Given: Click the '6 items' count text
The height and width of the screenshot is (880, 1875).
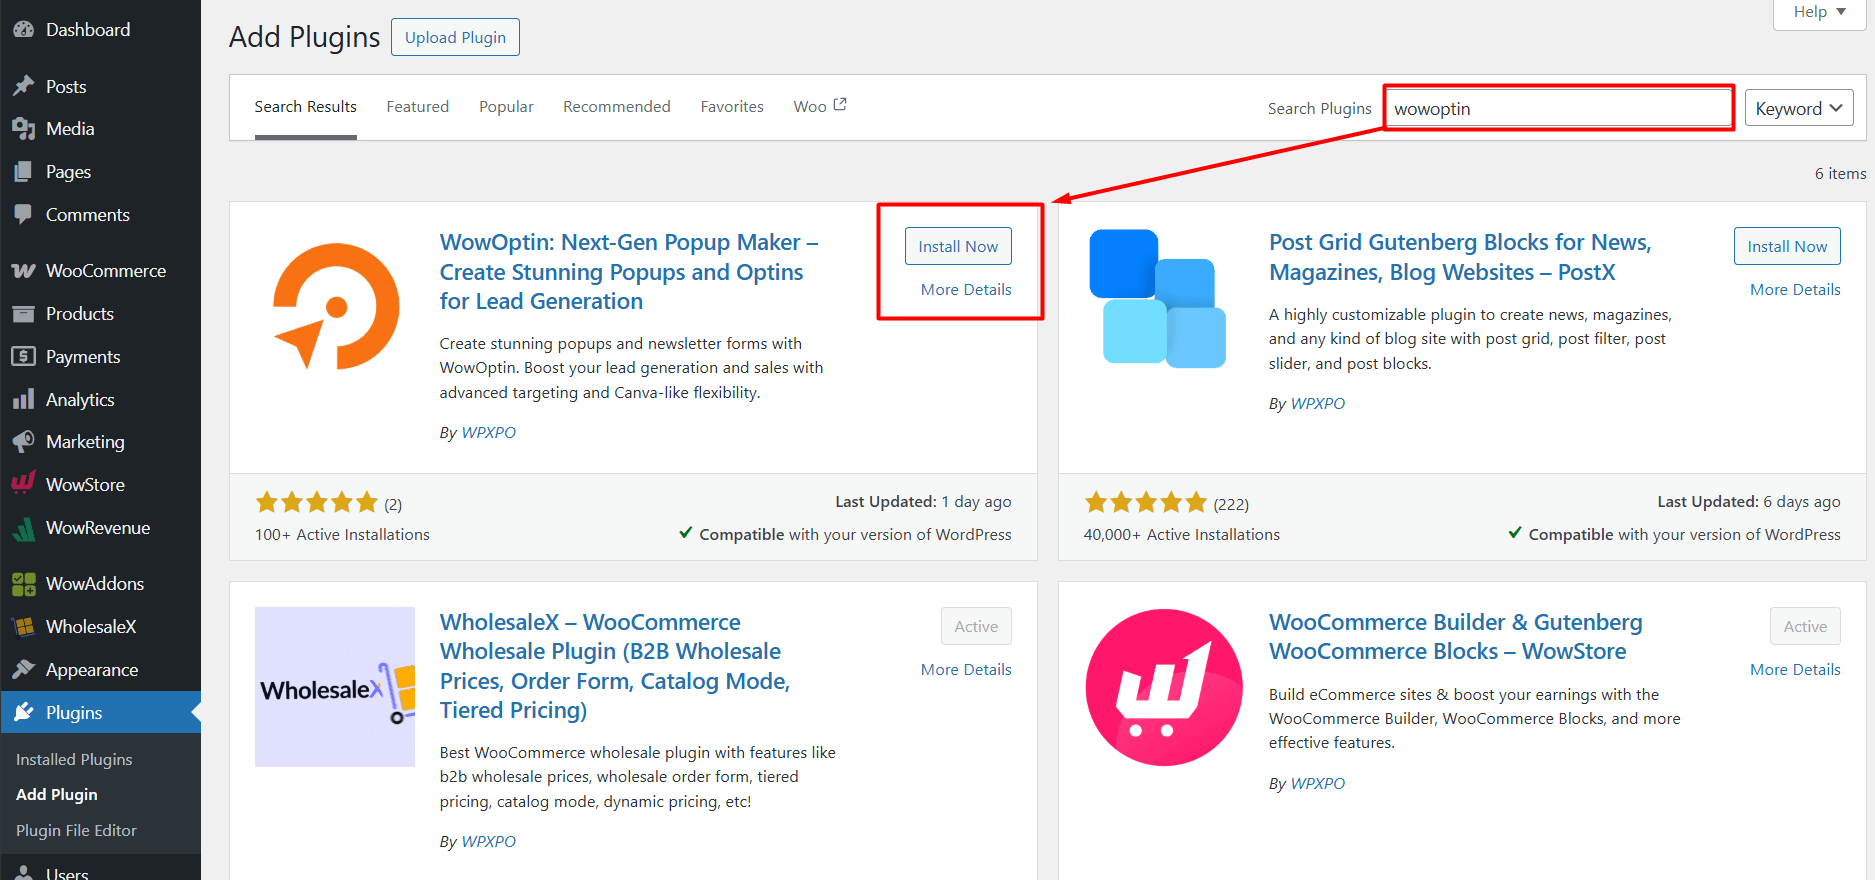Looking at the screenshot, I should click(x=1840, y=174).
